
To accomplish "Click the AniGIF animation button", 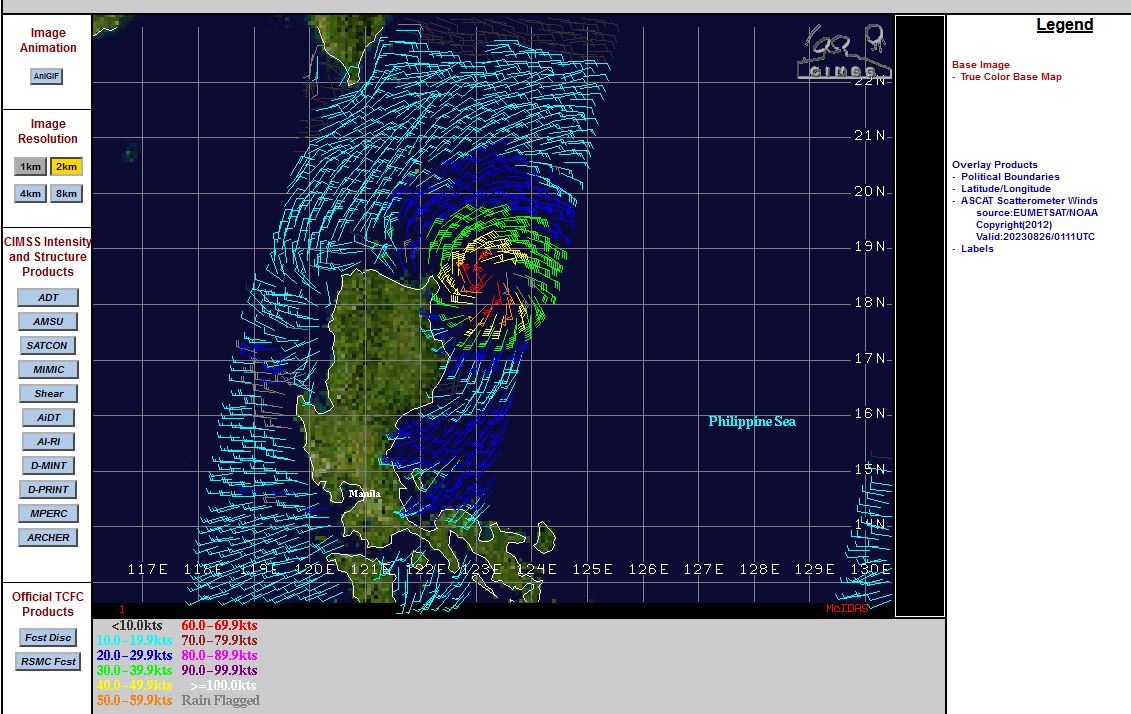I will click(x=46, y=76).
